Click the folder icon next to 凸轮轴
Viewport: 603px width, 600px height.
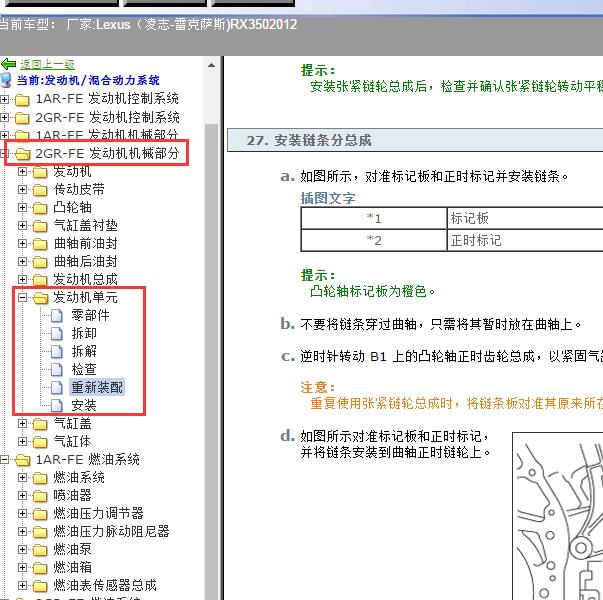tap(40, 208)
